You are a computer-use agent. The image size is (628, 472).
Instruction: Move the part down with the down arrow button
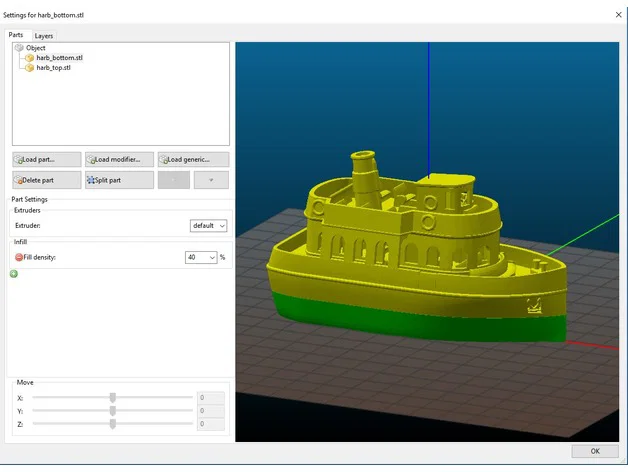click(211, 180)
